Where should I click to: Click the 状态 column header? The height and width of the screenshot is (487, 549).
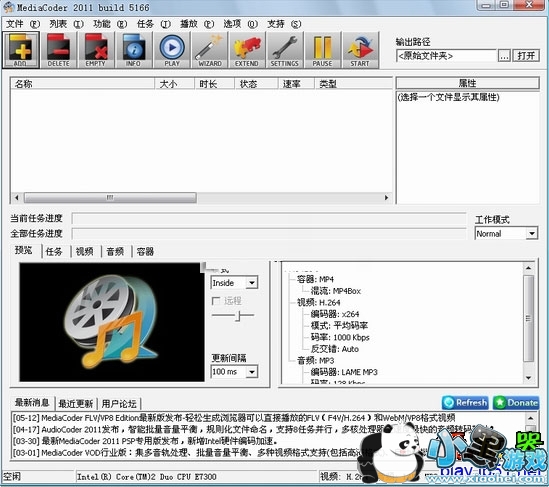256,84
